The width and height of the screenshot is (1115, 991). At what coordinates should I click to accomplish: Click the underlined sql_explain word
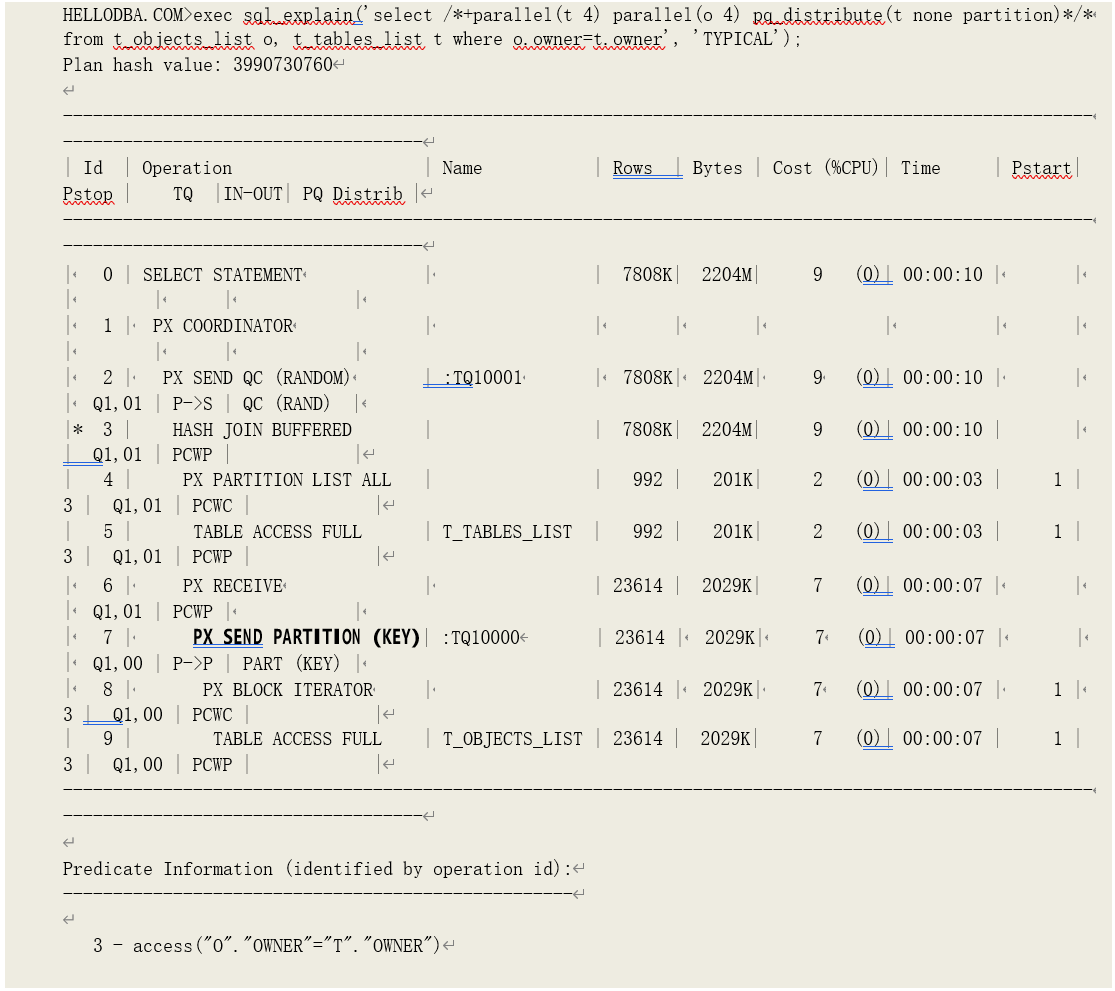tap(301, 15)
